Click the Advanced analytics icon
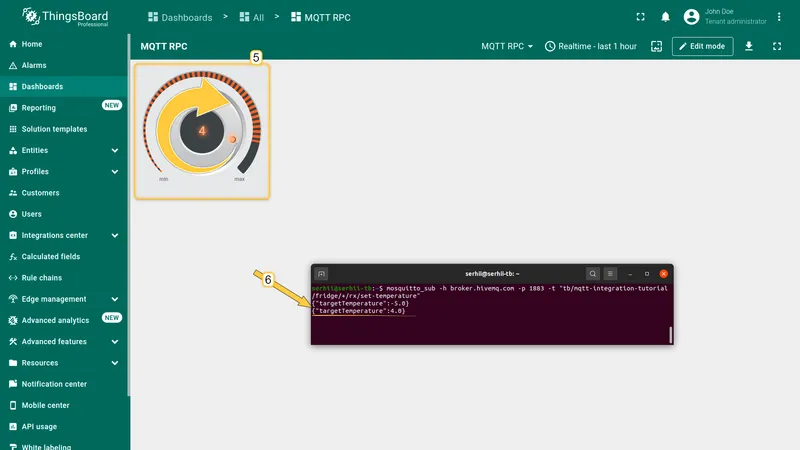The width and height of the screenshot is (800, 450). click(13, 320)
